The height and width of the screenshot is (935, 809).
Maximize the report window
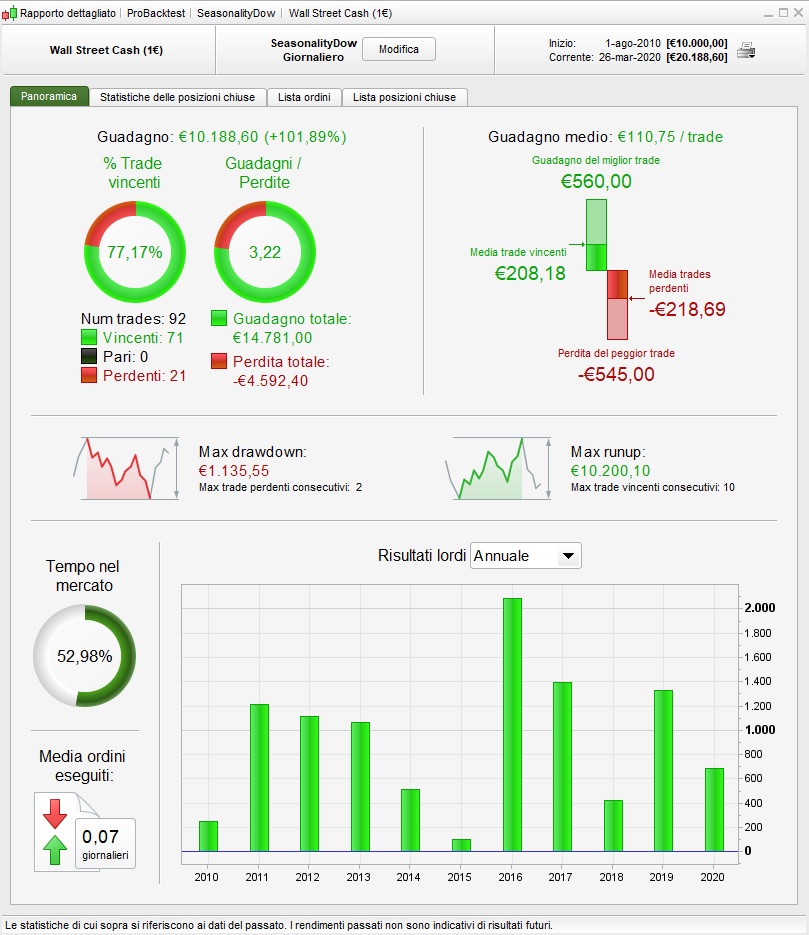[x=783, y=13]
